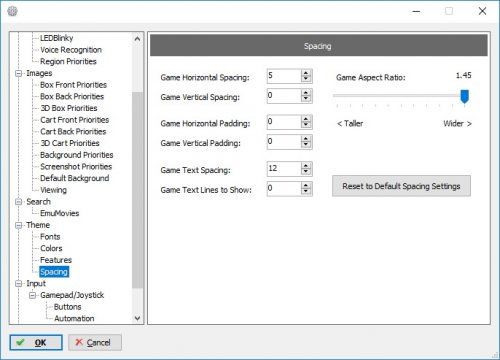Focus the Game Text Lines to Show field
Image resolution: width=500 pixels, height=360 pixels.
point(284,188)
